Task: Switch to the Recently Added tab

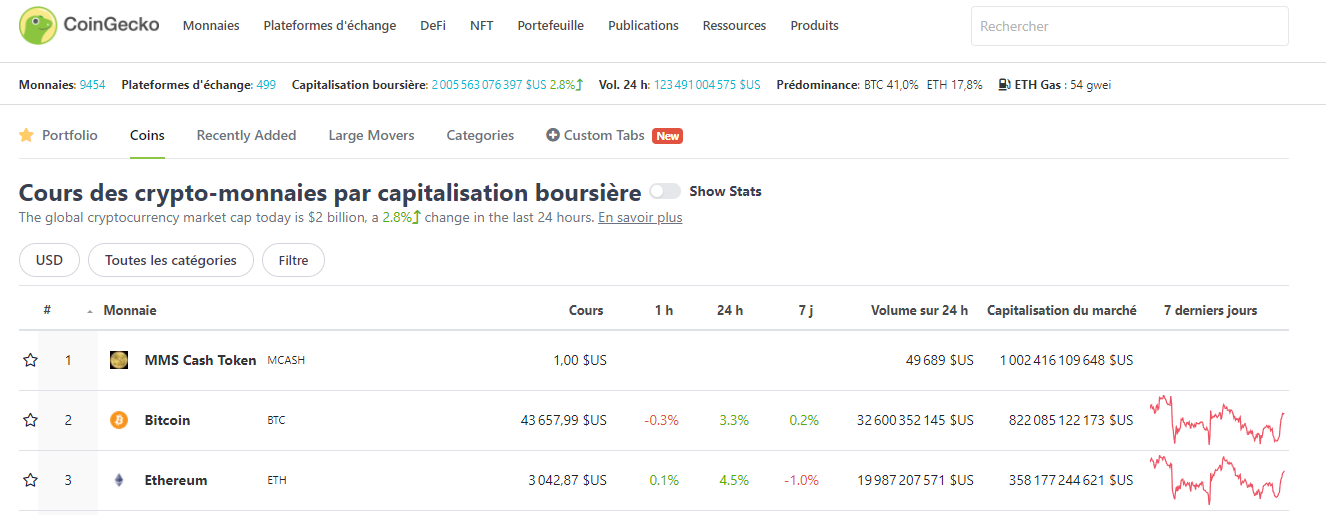Action: (246, 135)
